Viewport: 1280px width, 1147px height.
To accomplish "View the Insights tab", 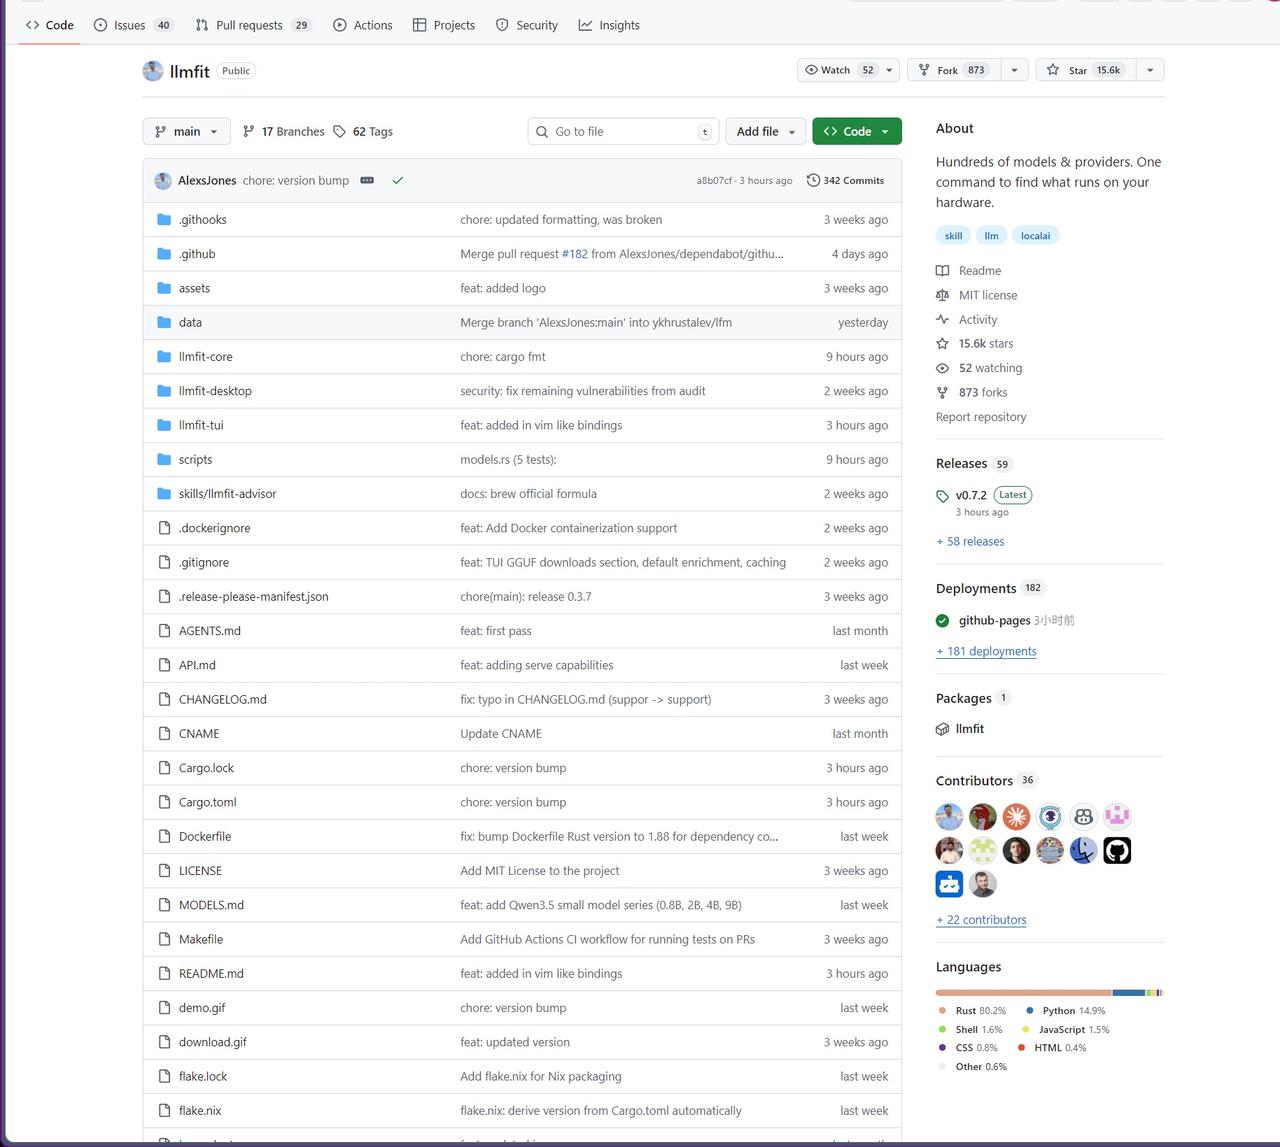I will pyautogui.click(x=609, y=25).
